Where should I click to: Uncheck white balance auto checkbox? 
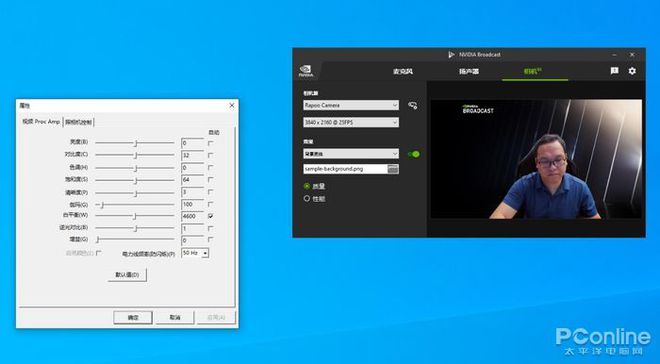click(x=210, y=216)
